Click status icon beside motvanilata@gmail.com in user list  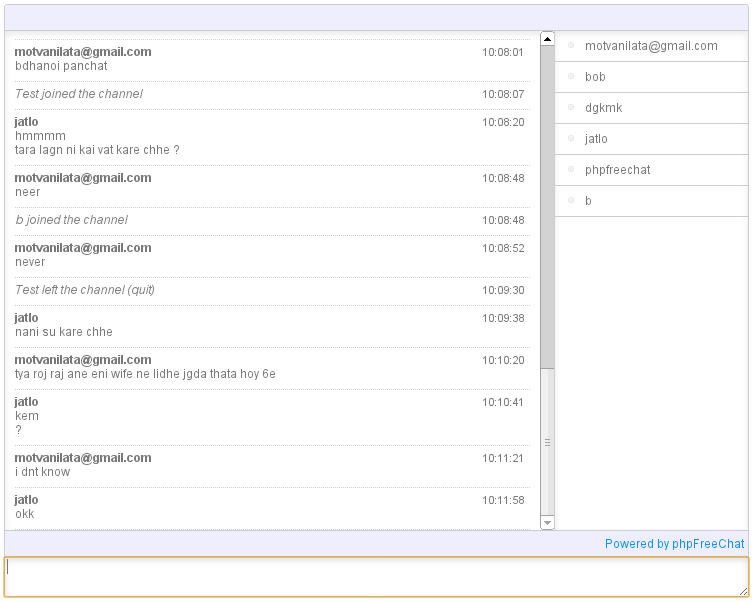click(571, 46)
